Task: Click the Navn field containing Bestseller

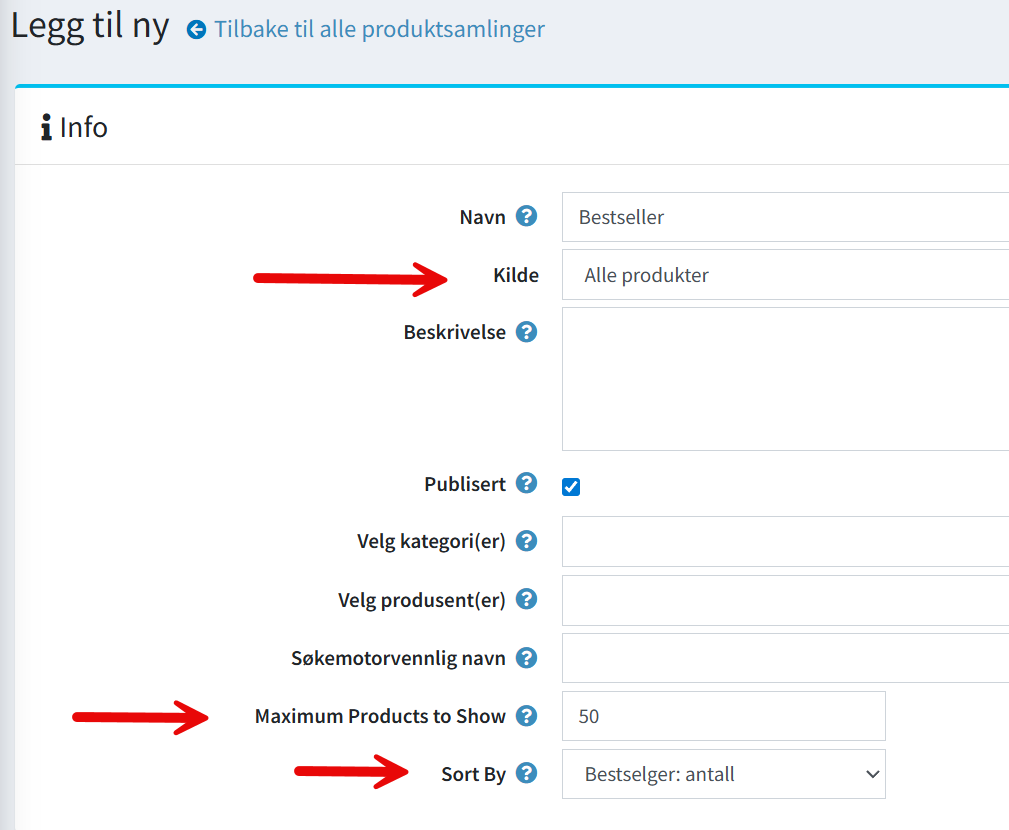Action: tap(785, 217)
